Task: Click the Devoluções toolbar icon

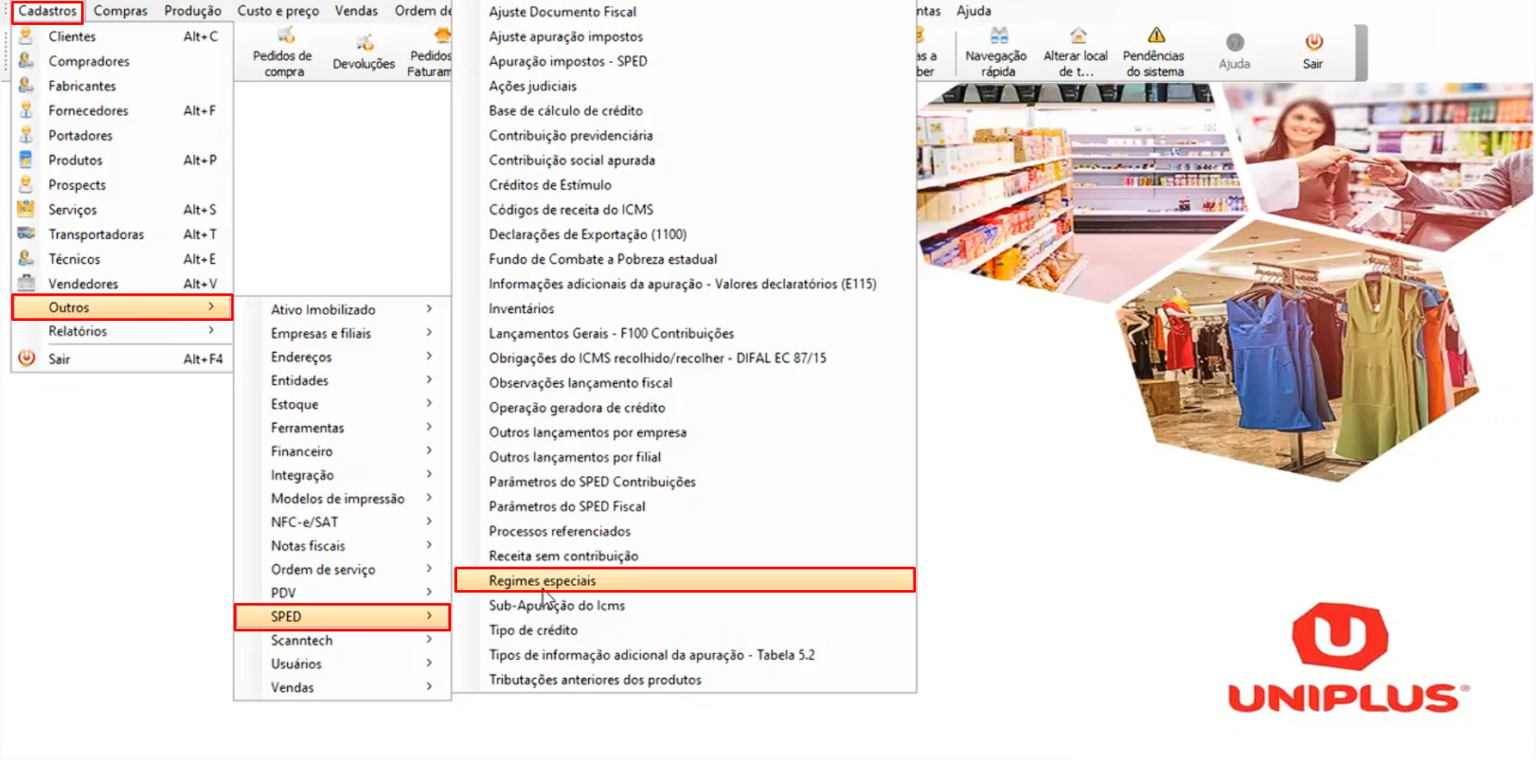Action: click(364, 43)
